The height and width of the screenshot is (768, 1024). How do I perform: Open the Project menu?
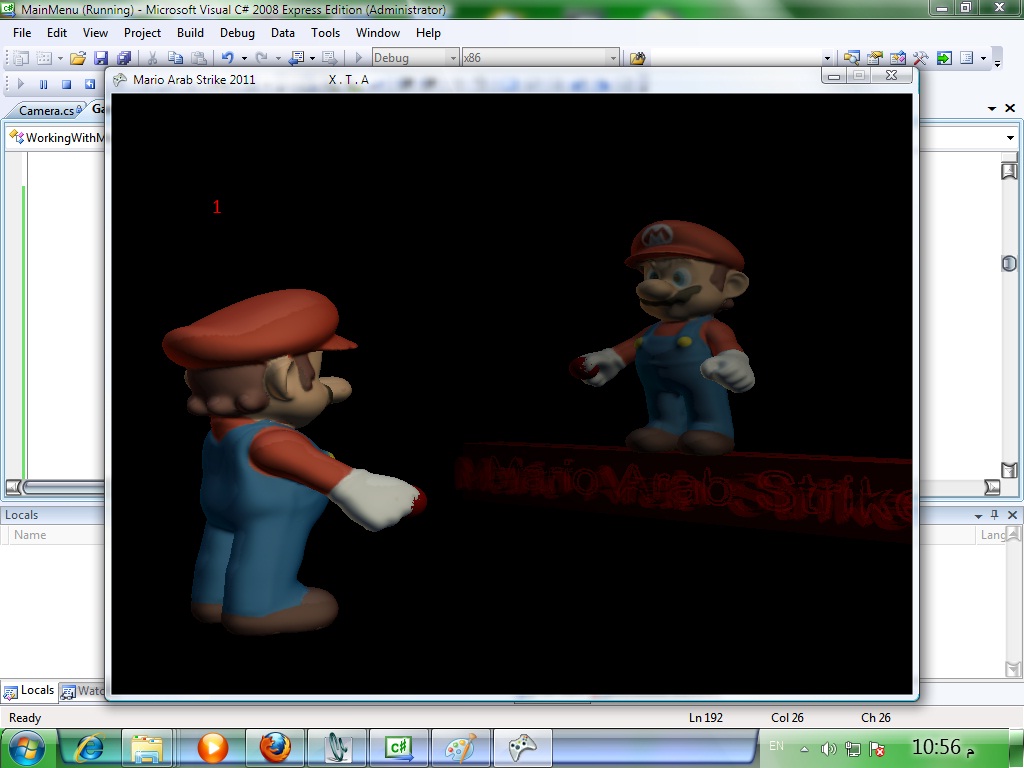pos(142,33)
